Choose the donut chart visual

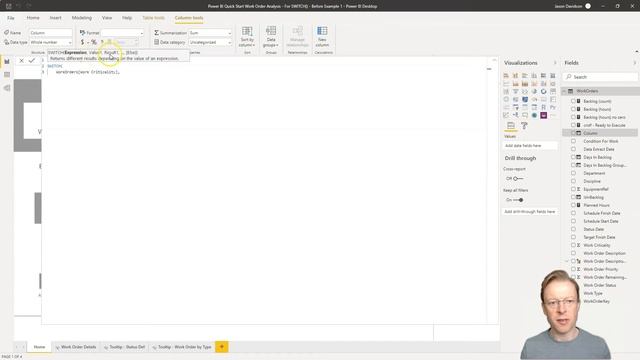tap(543, 91)
